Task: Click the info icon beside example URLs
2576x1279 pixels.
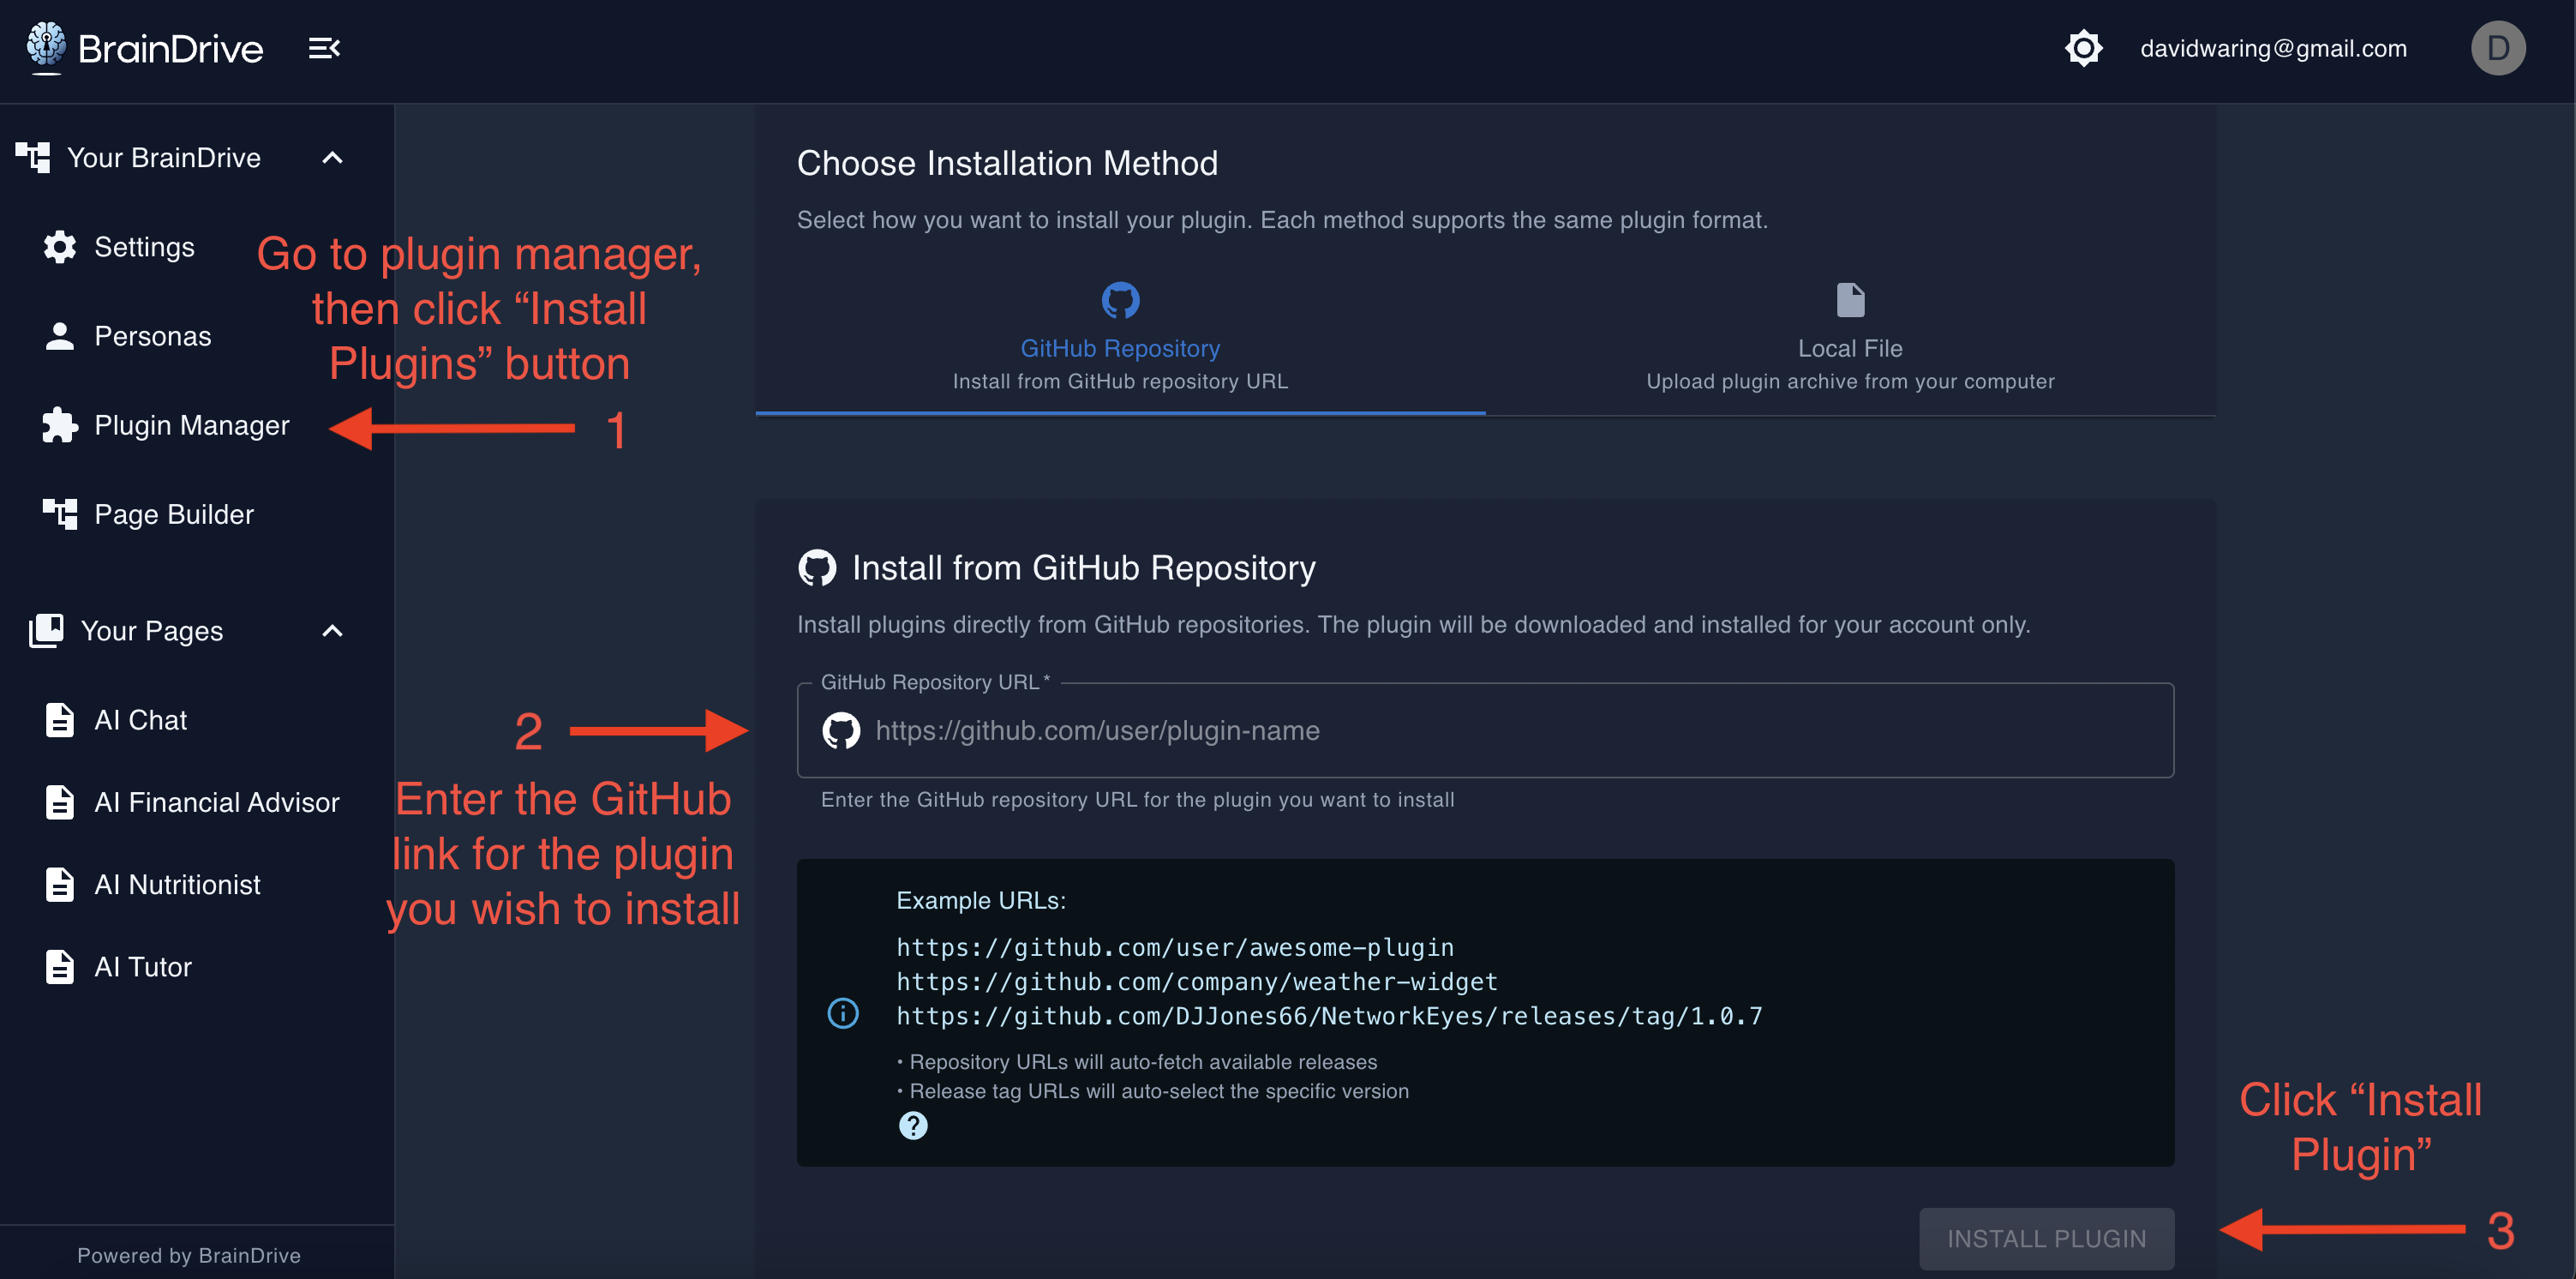Action: tap(843, 1014)
